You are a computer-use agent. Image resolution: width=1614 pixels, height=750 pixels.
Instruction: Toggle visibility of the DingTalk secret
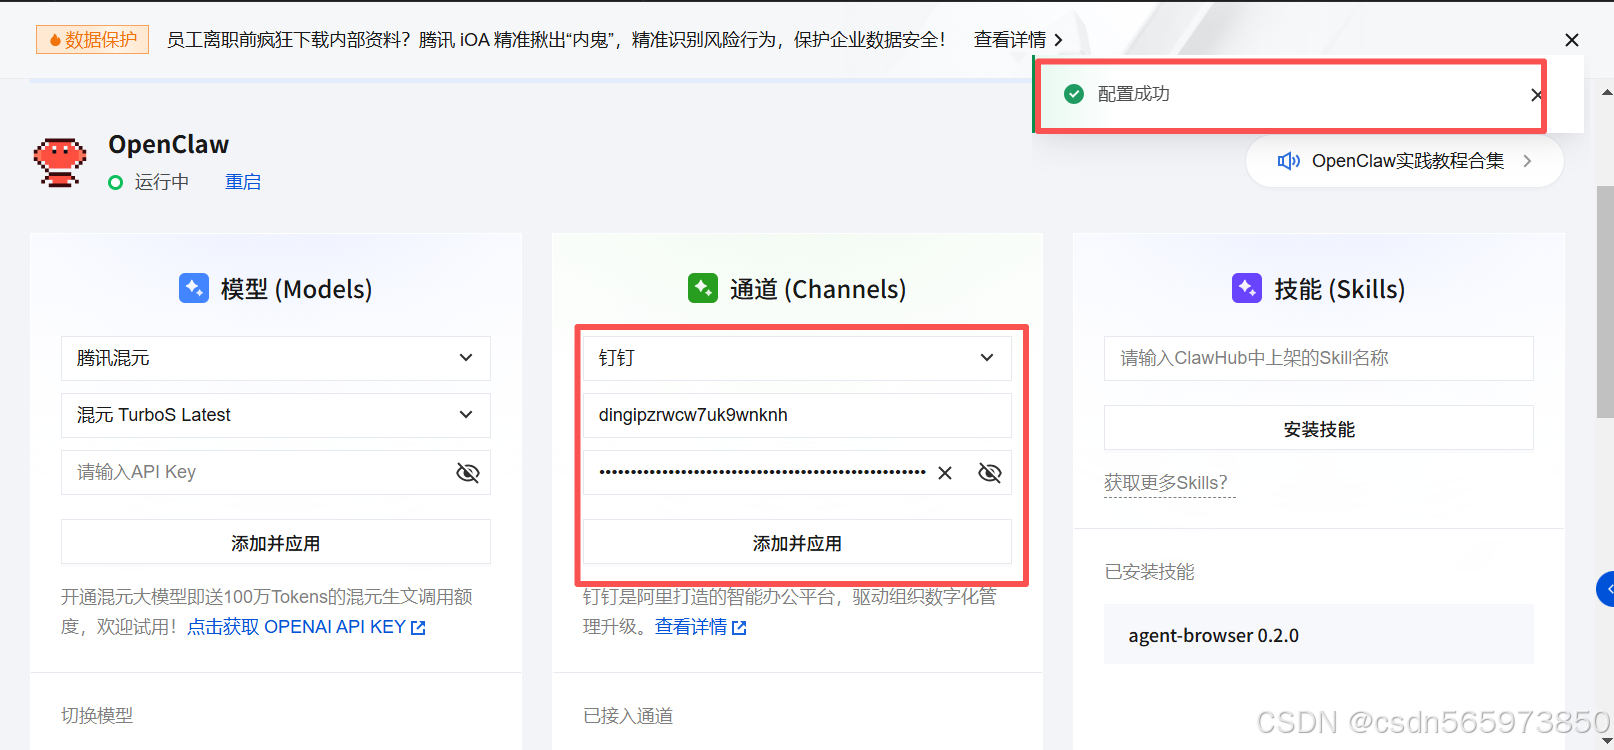point(990,473)
